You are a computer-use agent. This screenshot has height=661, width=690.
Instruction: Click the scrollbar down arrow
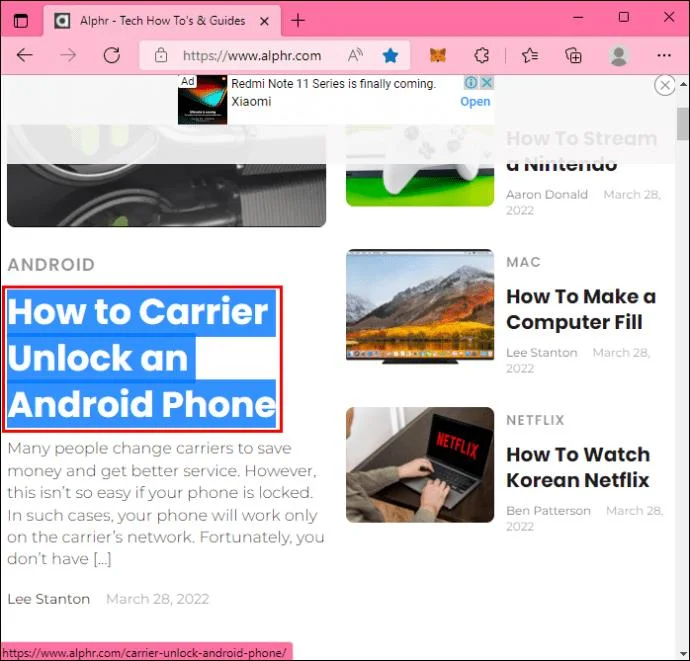point(683,654)
